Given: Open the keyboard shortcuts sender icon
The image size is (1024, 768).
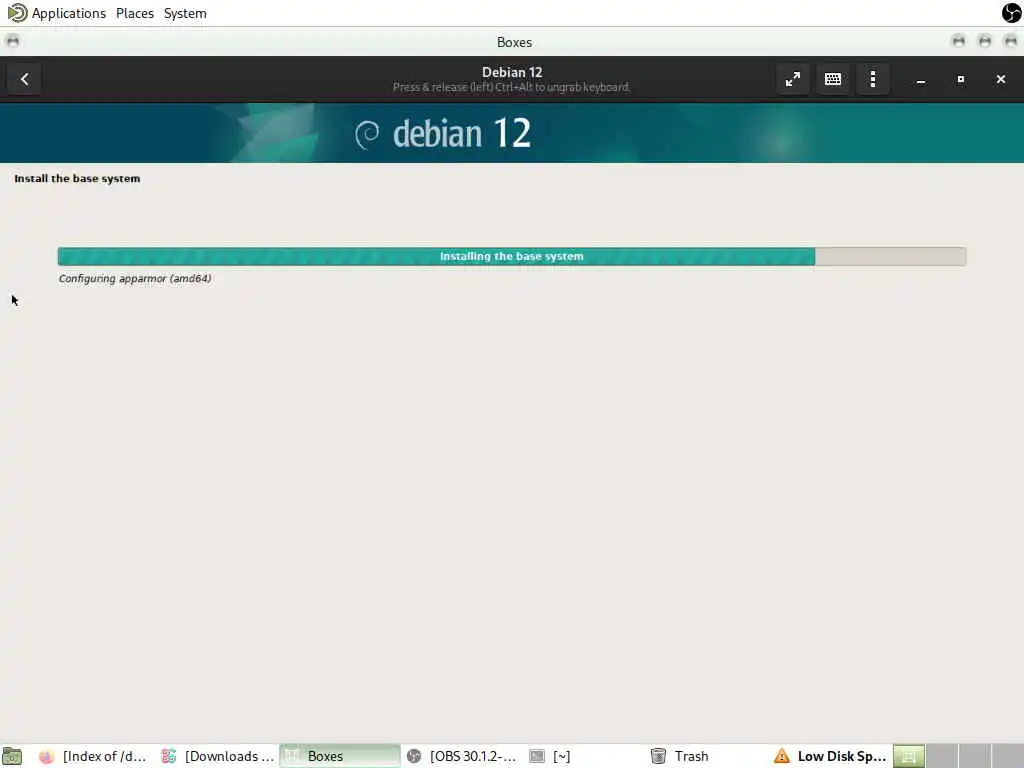Looking at the screenshot, I should point(833,79).
